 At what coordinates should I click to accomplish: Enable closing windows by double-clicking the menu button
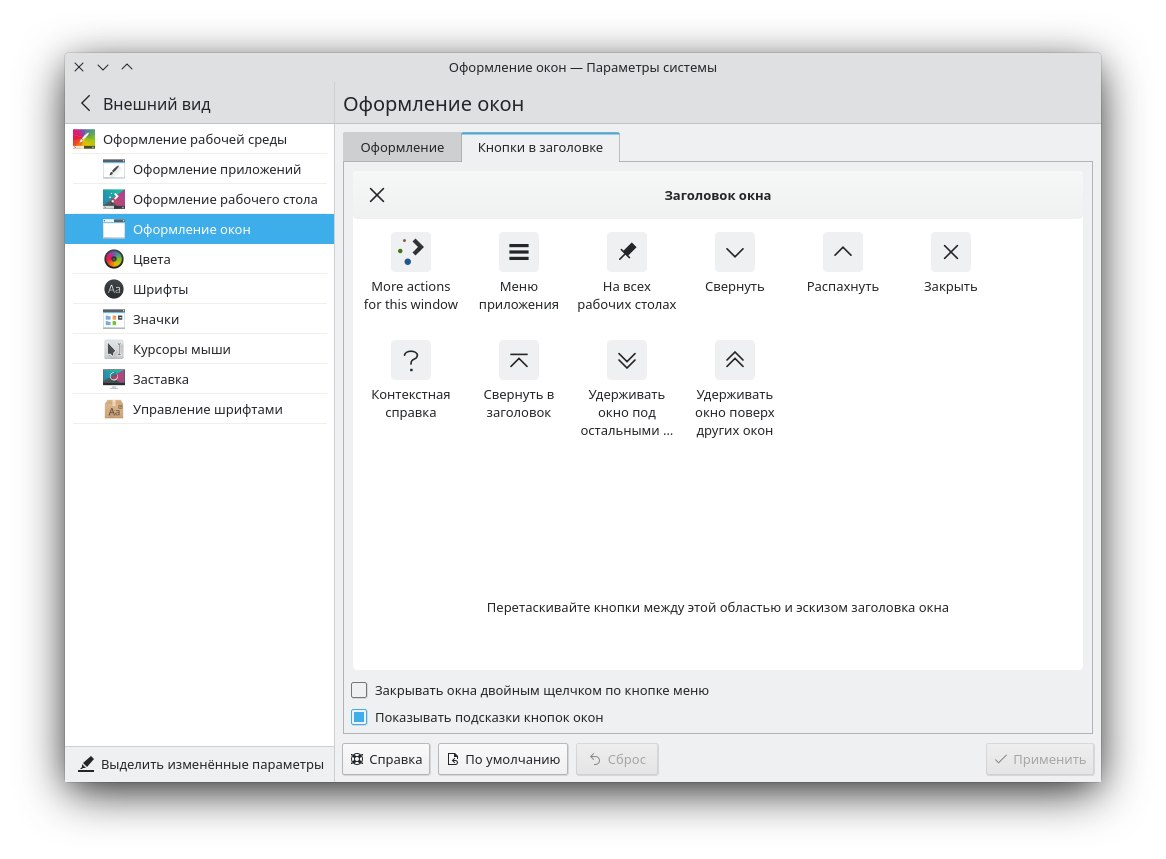[x=359, y=690]
